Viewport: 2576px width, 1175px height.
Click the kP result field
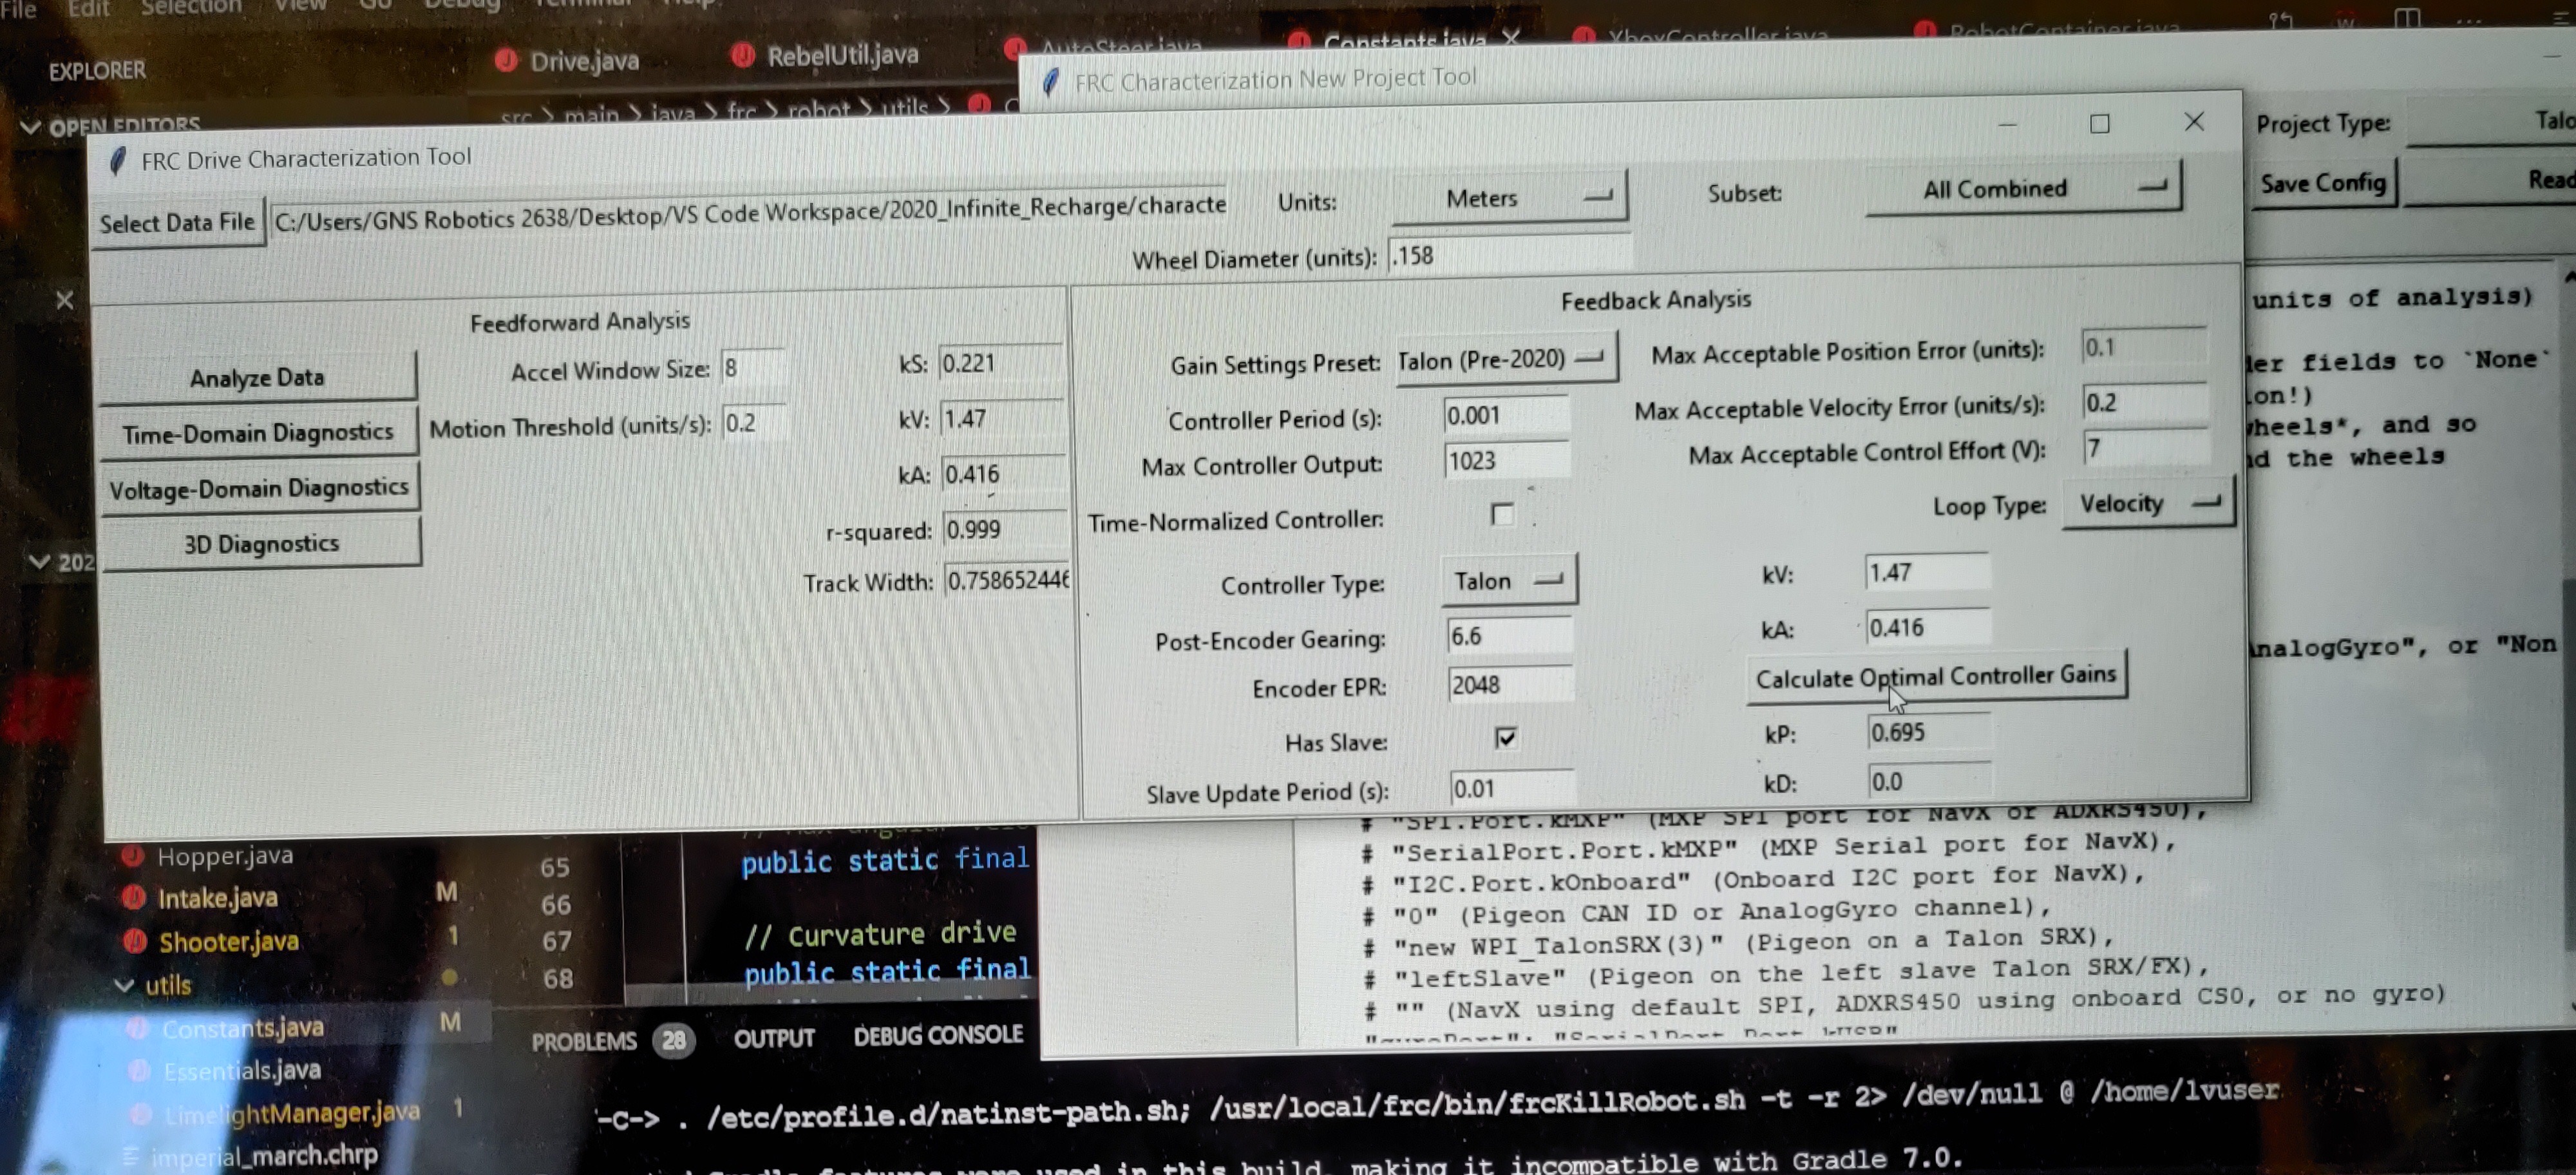(1929, 732)
